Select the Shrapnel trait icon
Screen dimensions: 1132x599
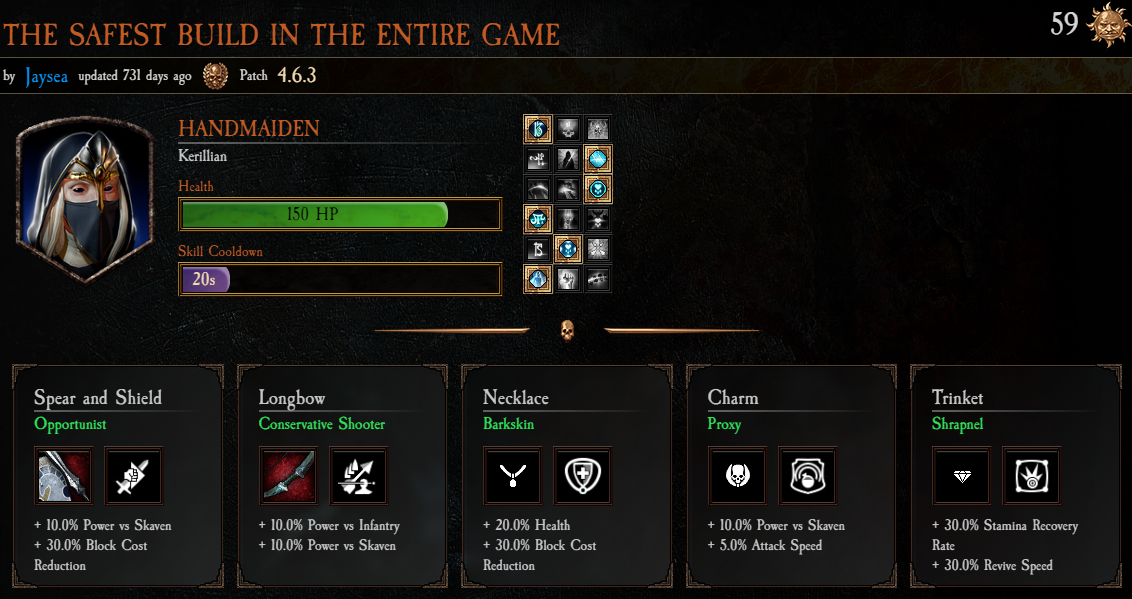[1031, 476]
